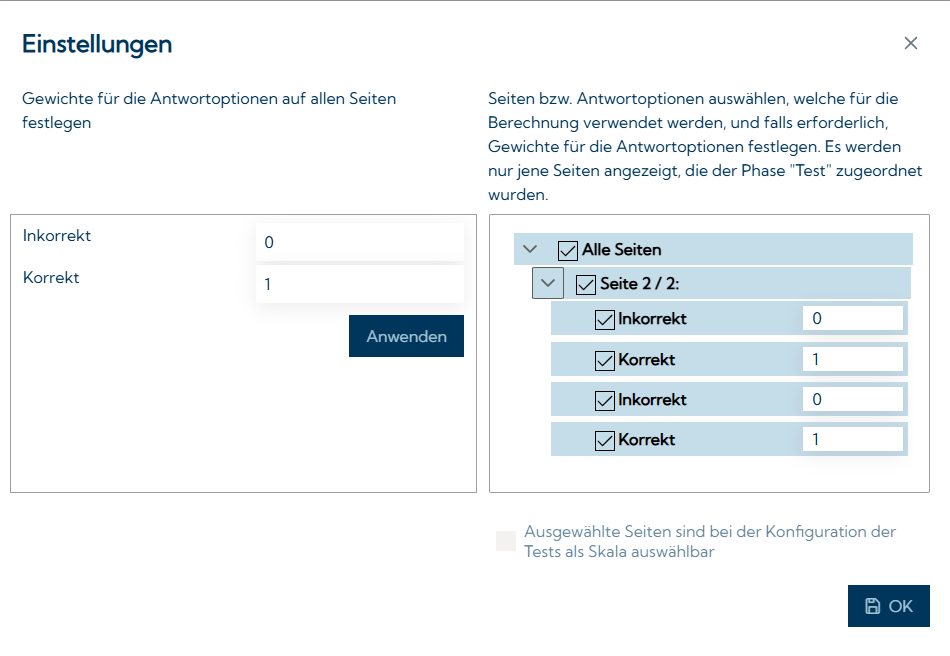Enable the Skala auswählbar checkbox
Image resolution: width=950 pixels, height=656 pixels.
pyautogui.click(x=506, y=541)
